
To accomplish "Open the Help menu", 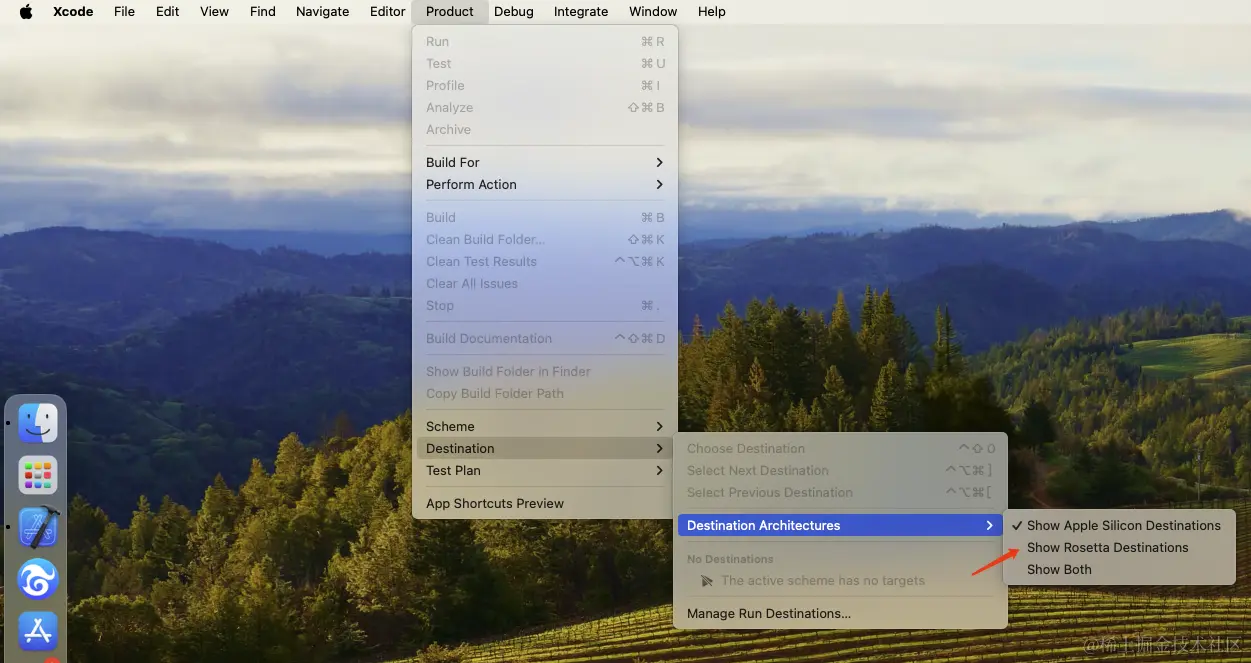I will (711, 11).
